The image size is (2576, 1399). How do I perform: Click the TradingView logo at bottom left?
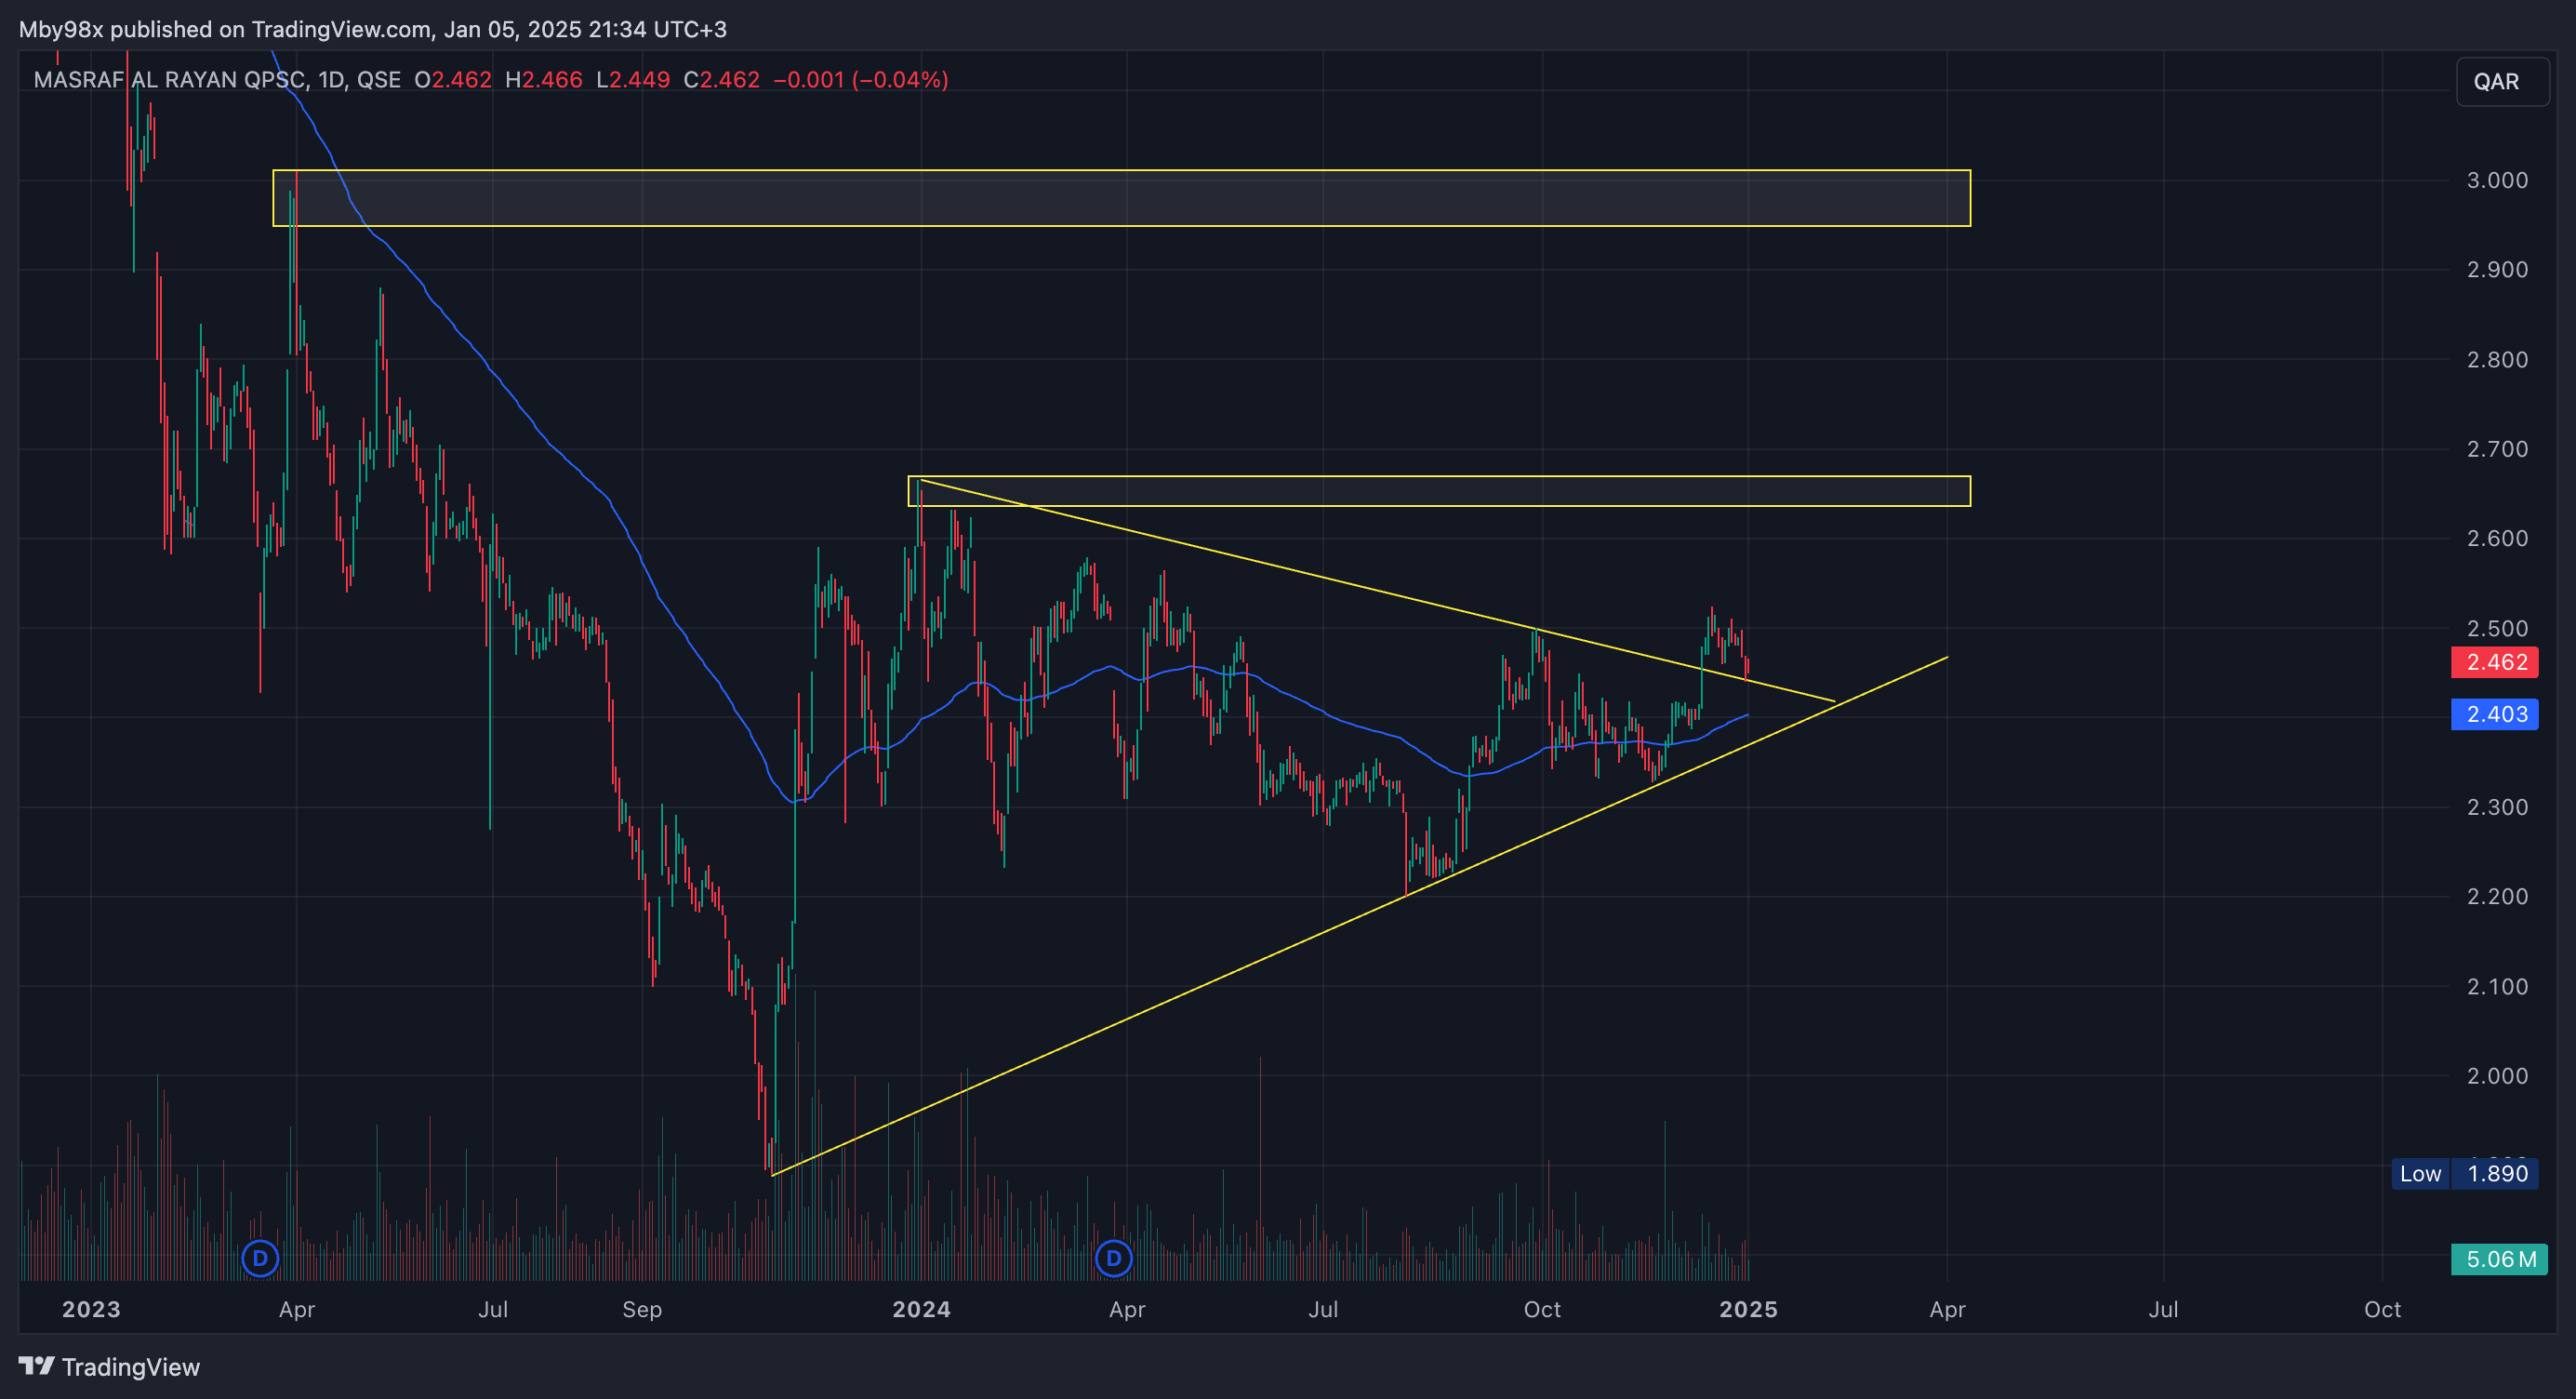tap(110, 1366)
